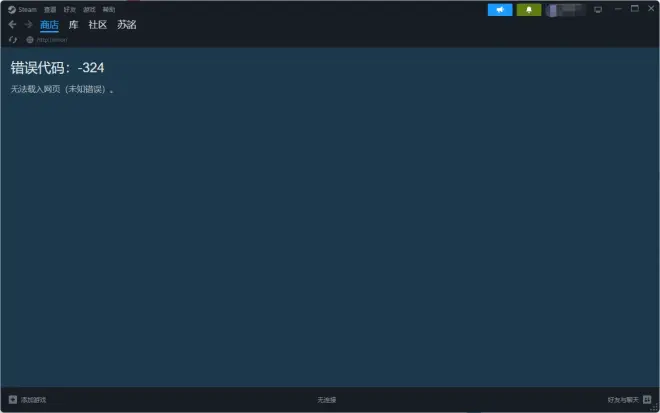Open the 查看 (View) menu
This screenshot has width=660, height=413.
click(50, 9)
